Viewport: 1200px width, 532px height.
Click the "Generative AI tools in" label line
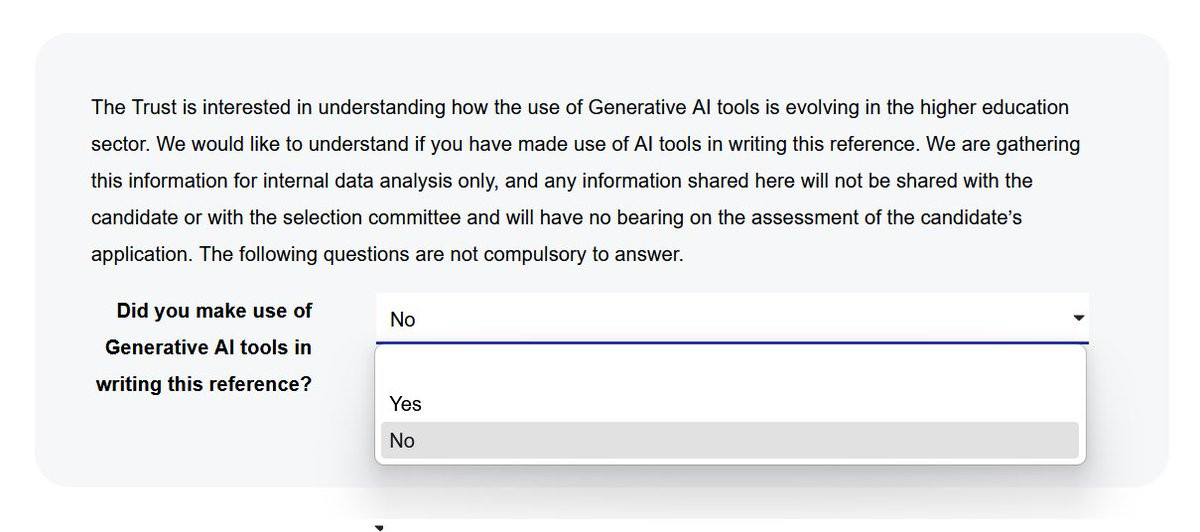coord(208,348)
